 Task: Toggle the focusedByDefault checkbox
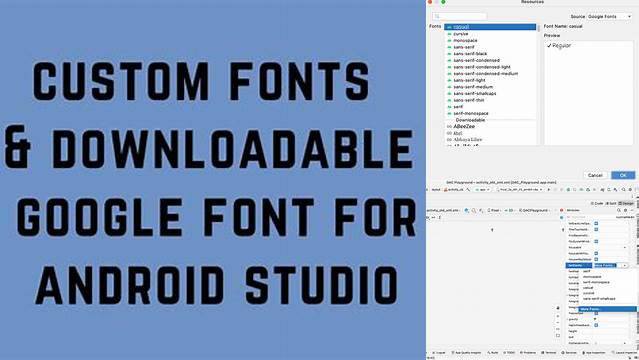596,259
